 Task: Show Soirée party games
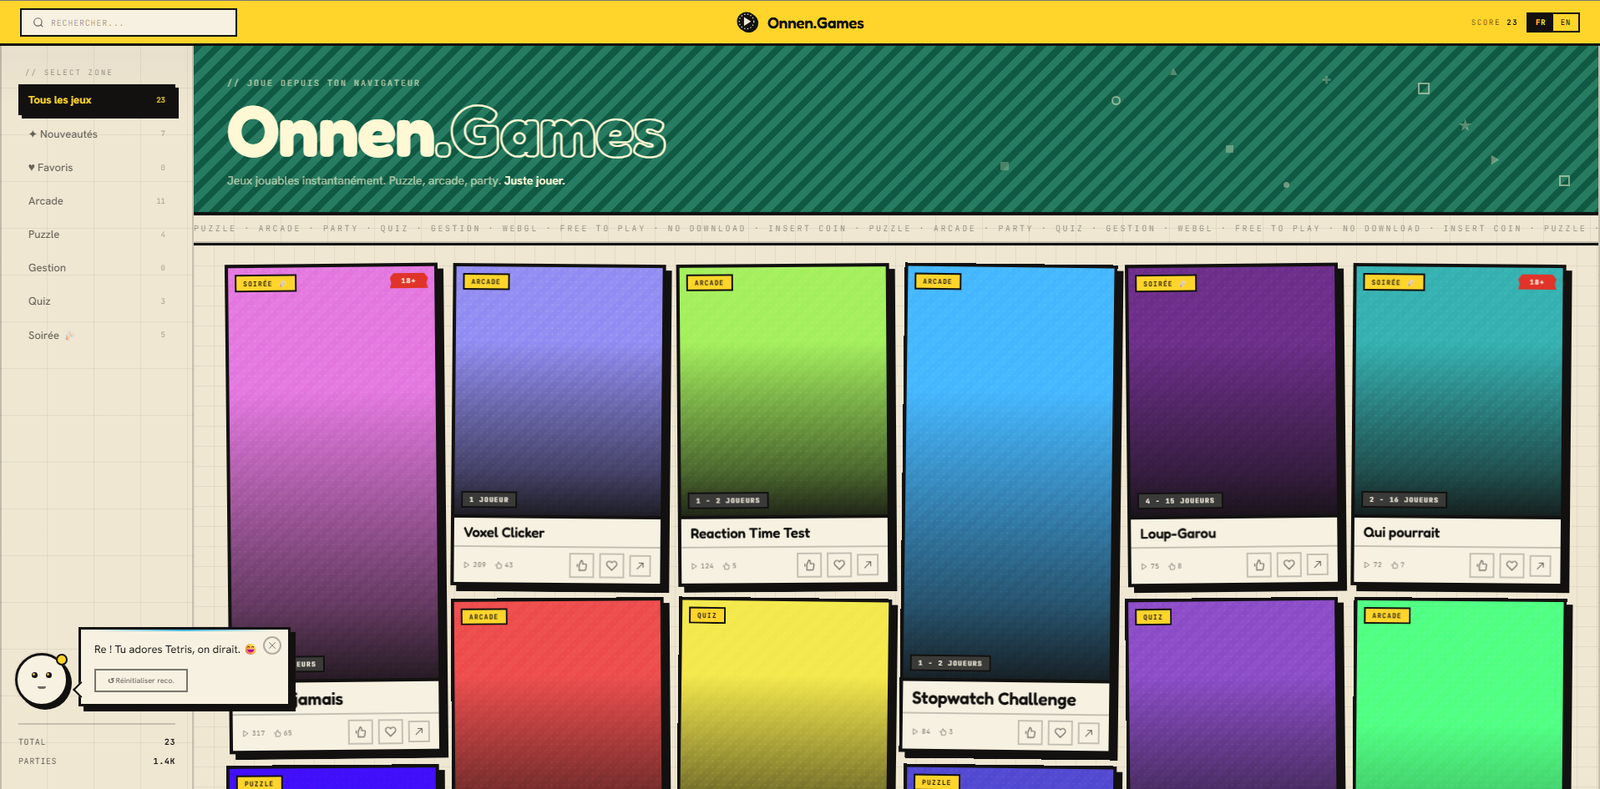(x=97, y=335)
